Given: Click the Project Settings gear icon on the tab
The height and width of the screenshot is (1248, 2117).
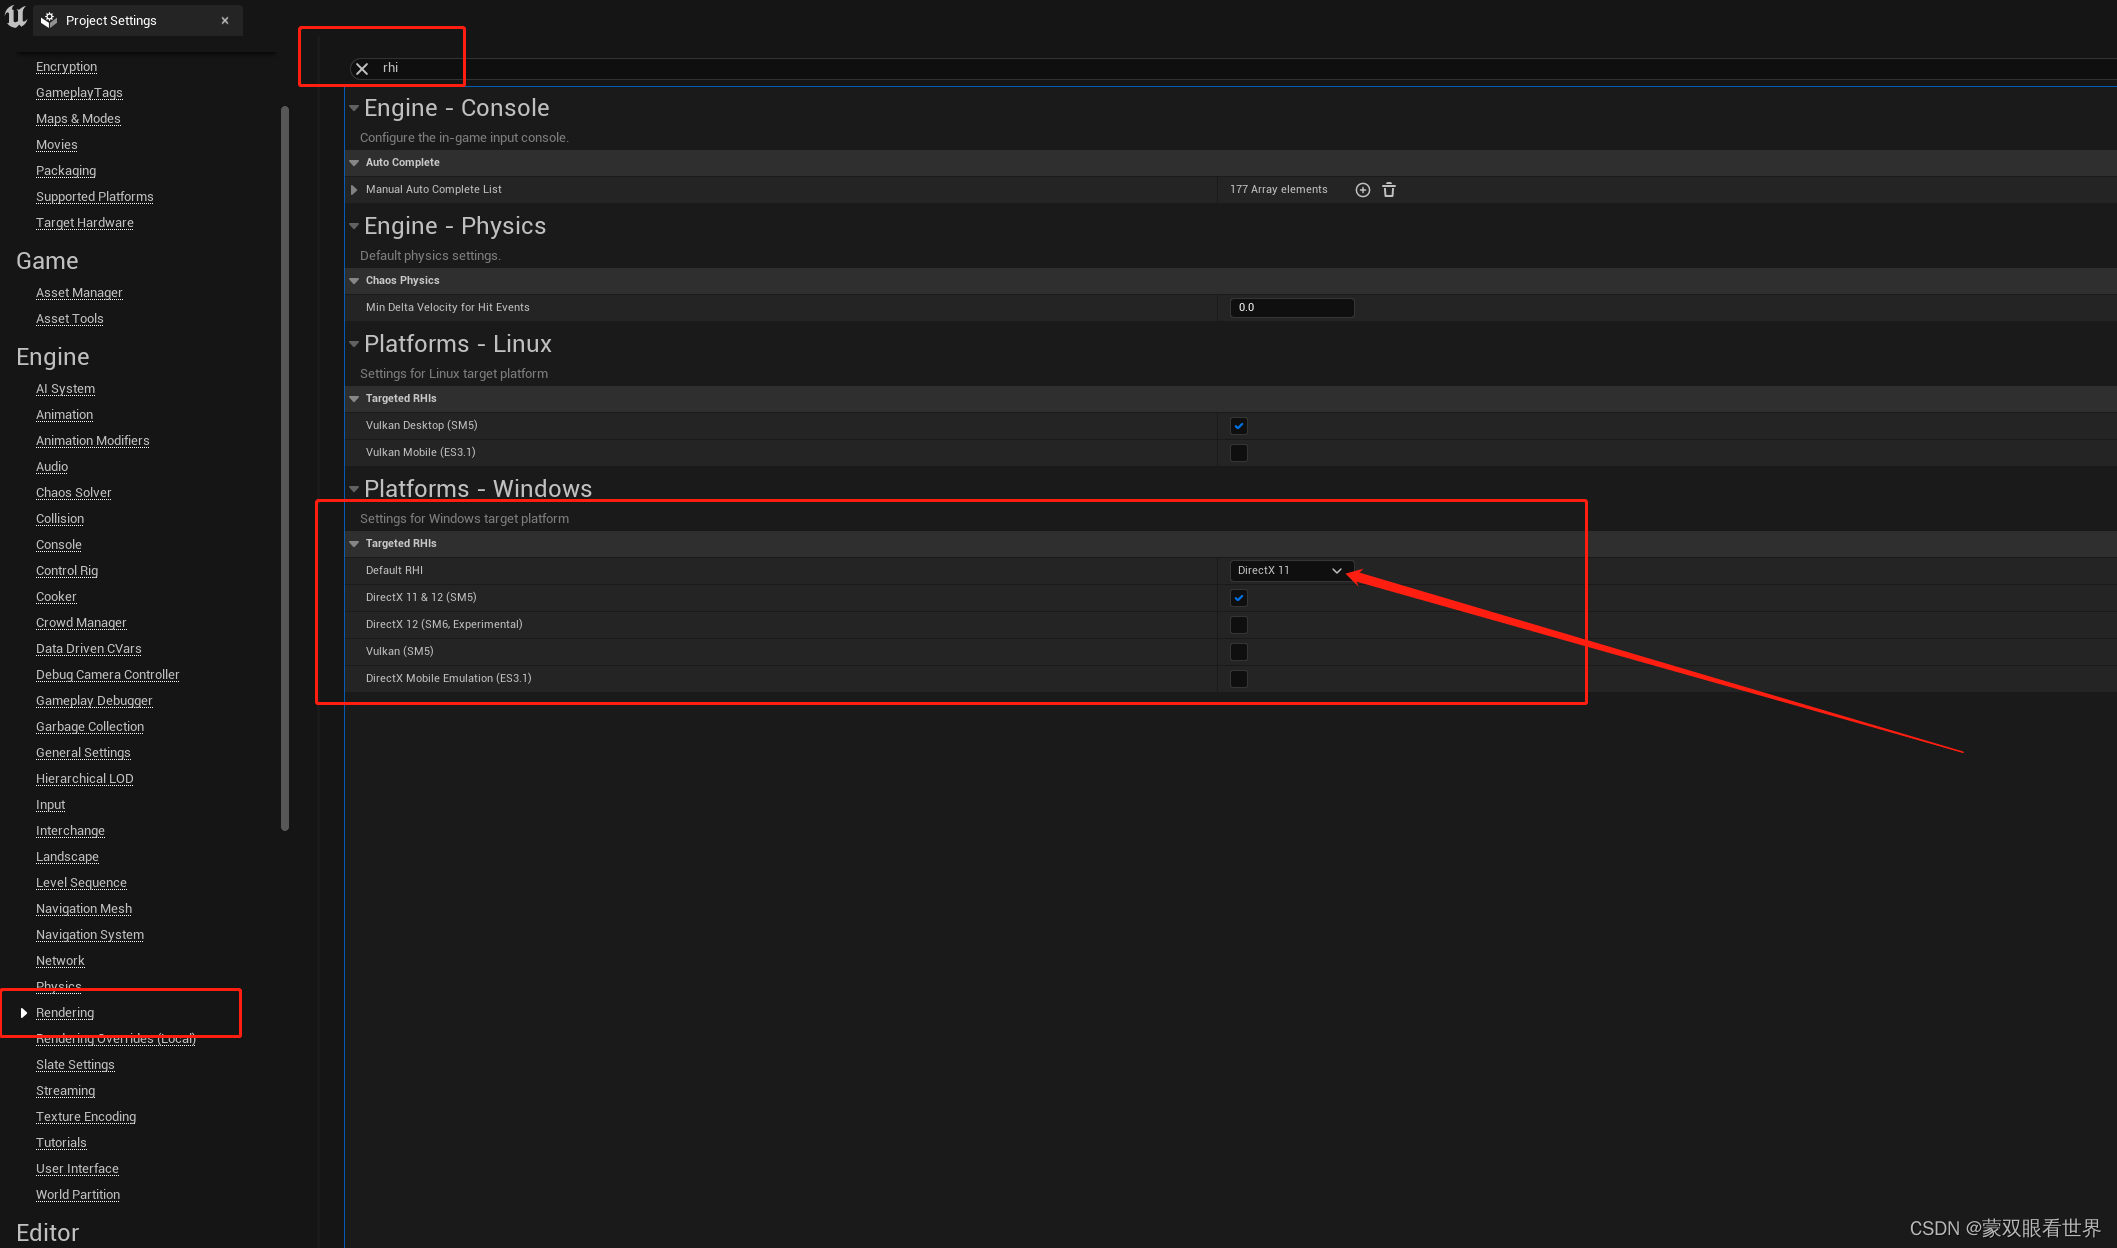Looking at the screenshot, I should (x=48, y=19).
